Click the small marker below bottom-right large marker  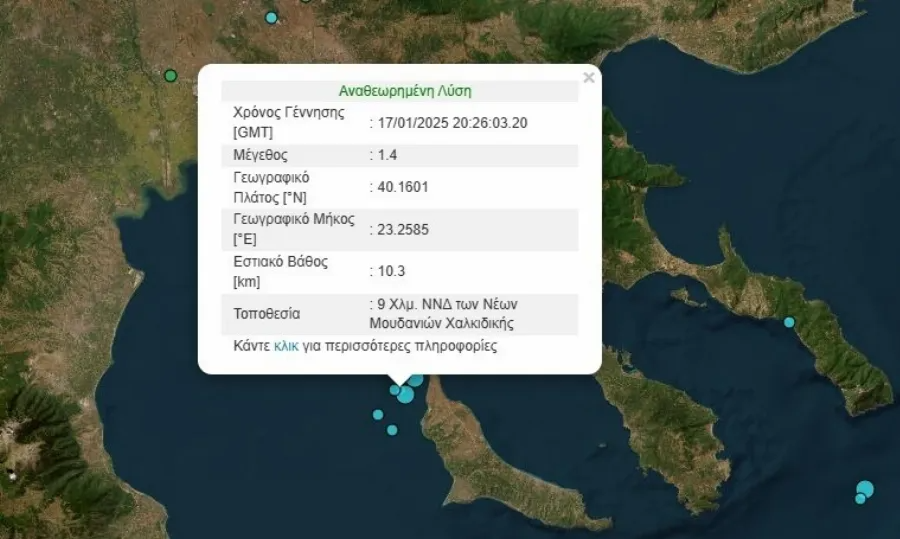click(860, 499)
